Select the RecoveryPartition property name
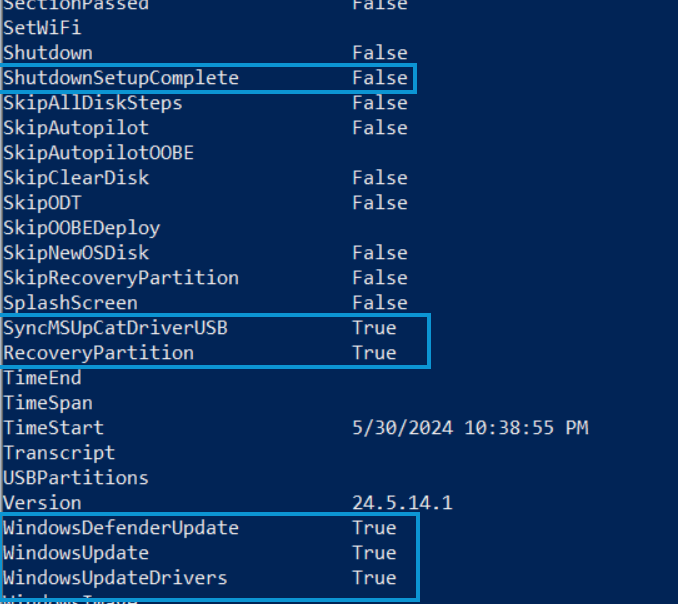 pyautogui.click(x=98, y=353)
